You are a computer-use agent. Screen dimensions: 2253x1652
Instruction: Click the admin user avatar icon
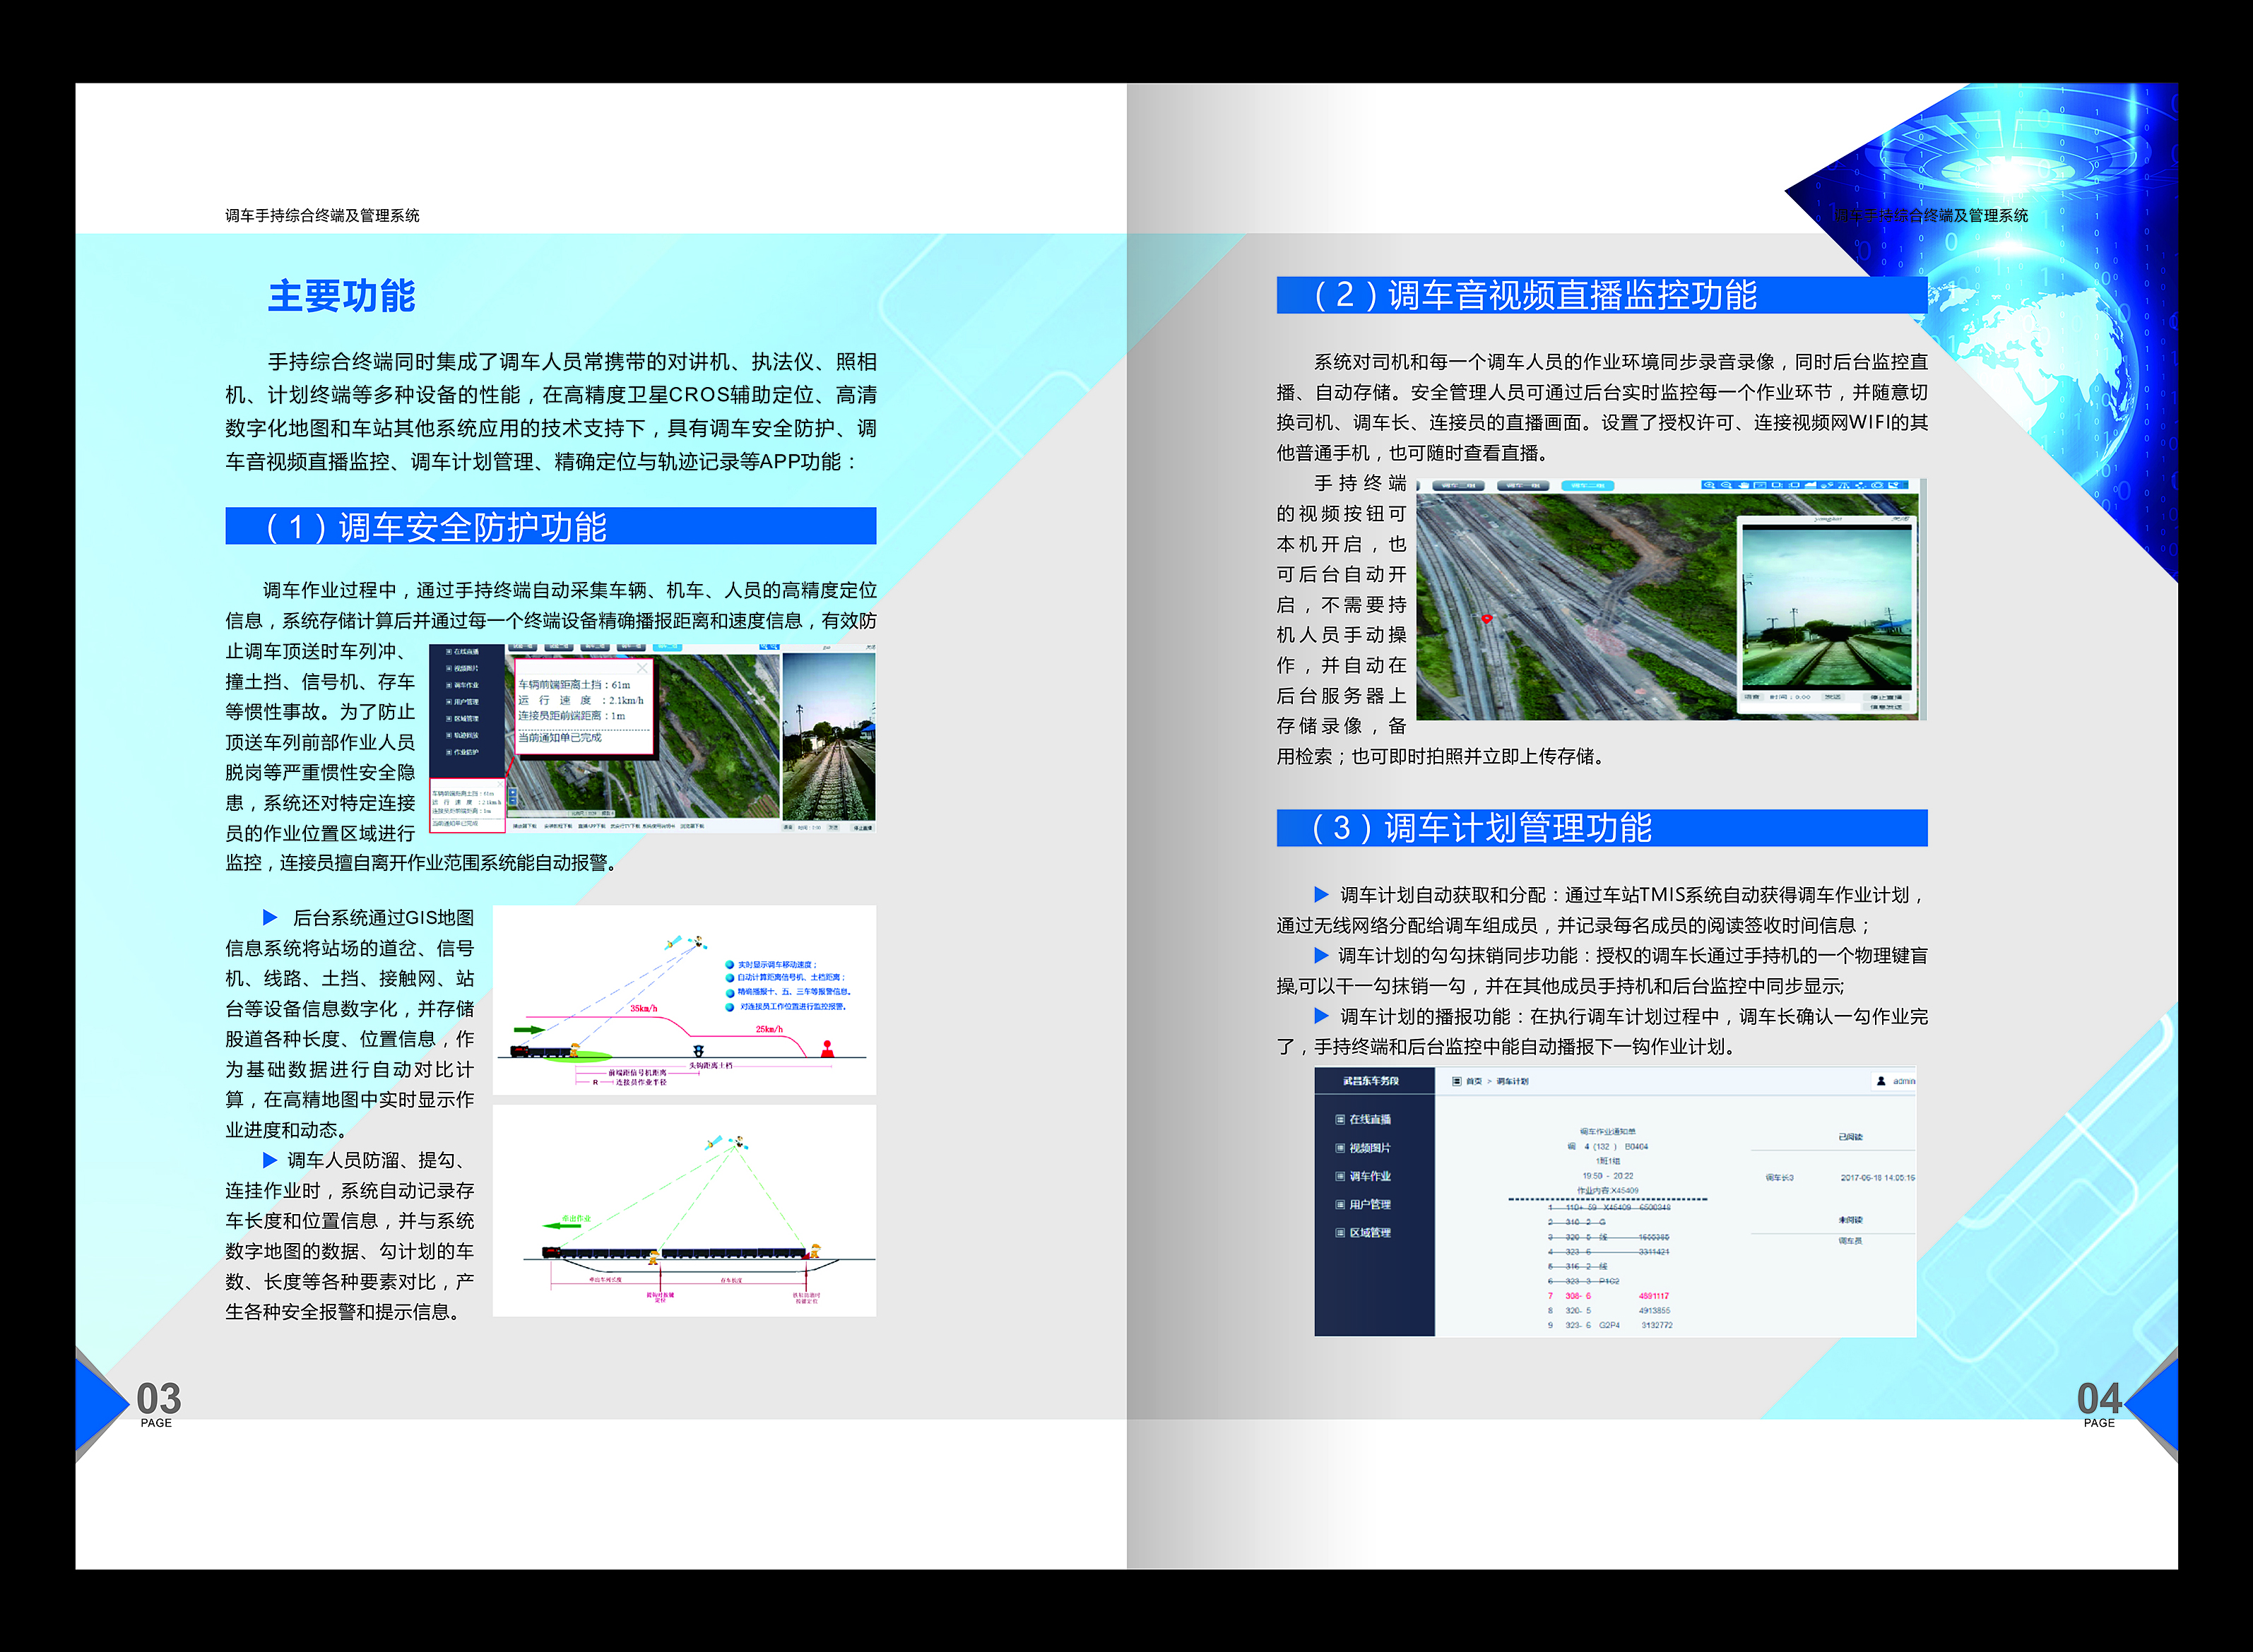point(1881,1081)
